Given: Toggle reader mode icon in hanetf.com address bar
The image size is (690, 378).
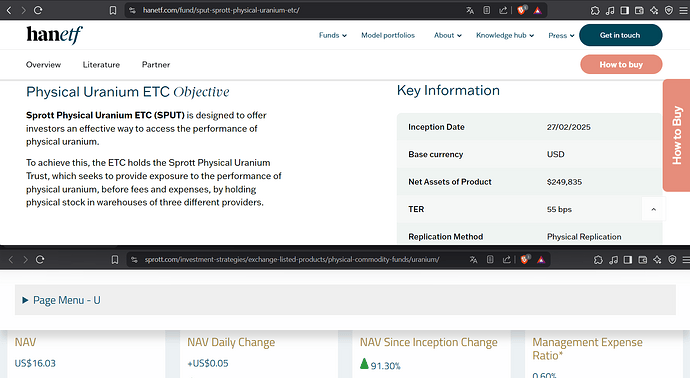Looking at the screenshot, I should click(x=486, y=10).
